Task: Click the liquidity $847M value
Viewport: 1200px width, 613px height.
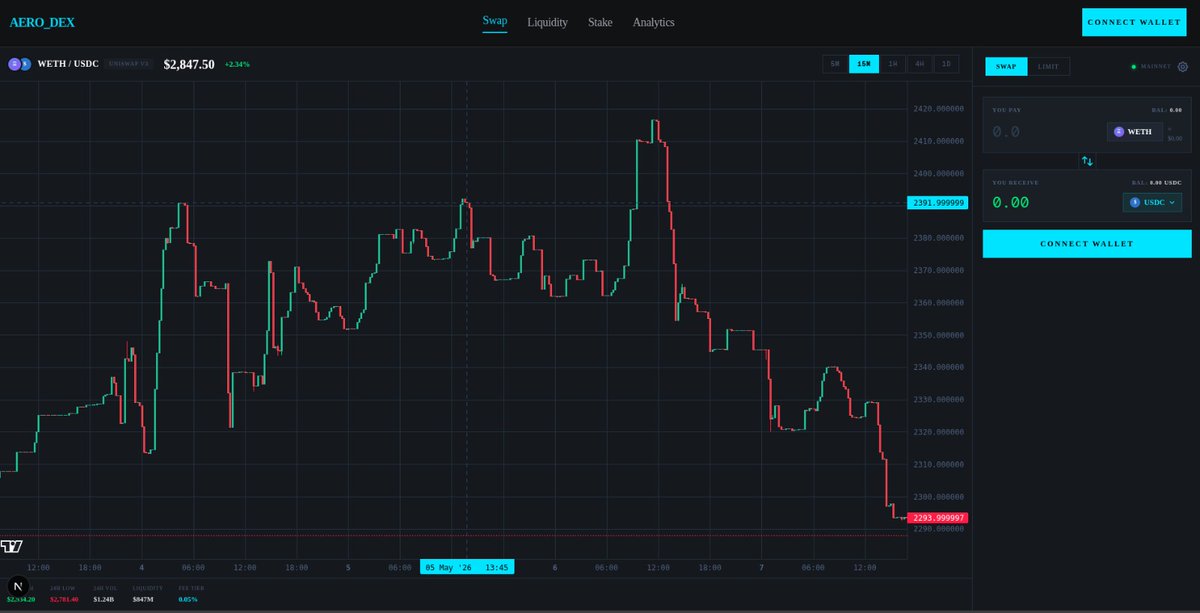Action: (x=143, y=599)
